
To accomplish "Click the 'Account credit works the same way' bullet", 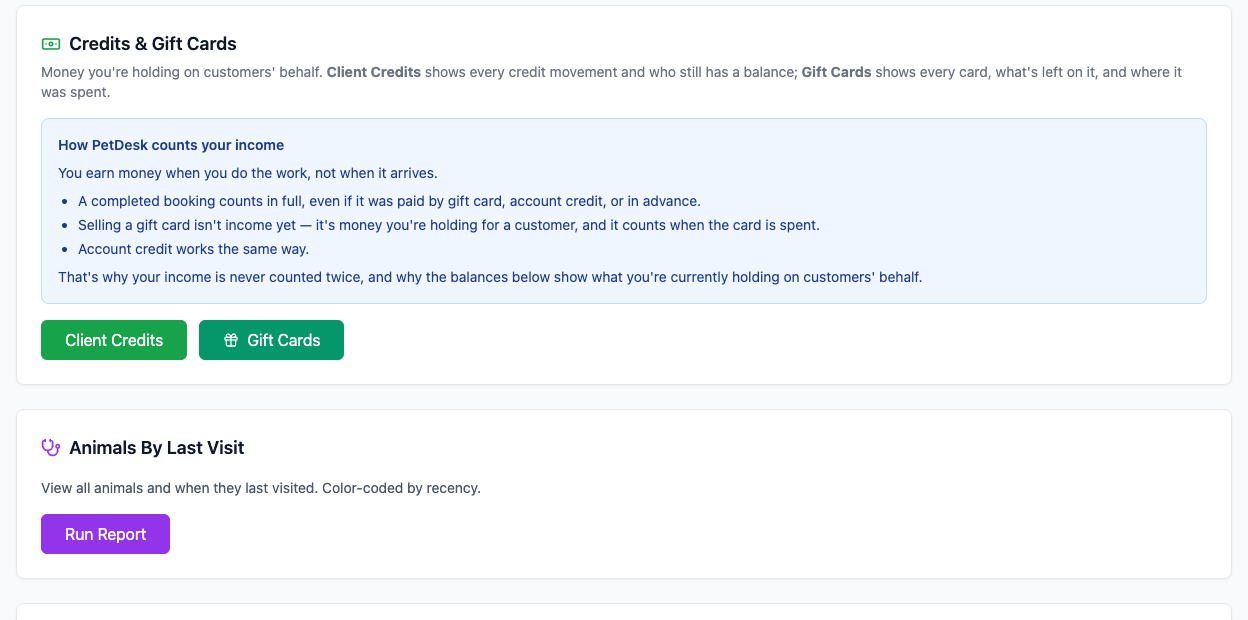I will pyautogui.click(x=193, y=249).
